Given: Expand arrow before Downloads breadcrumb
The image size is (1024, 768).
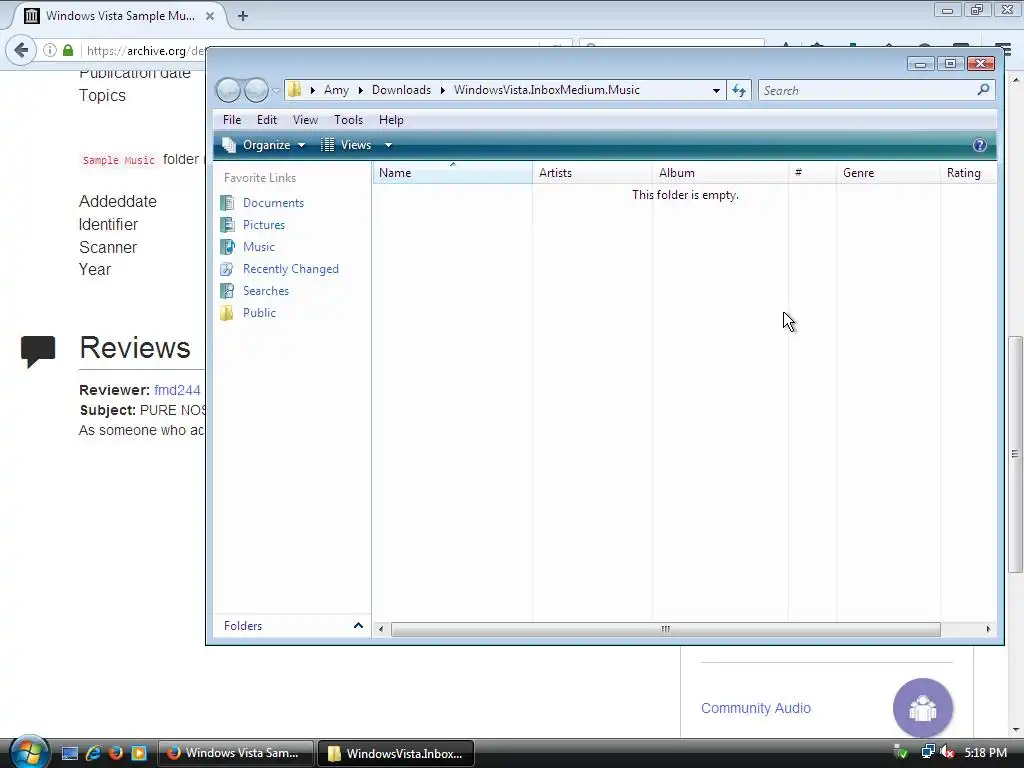Looking at the screenshot, I should pyautogui.click(x=360, y=90).
